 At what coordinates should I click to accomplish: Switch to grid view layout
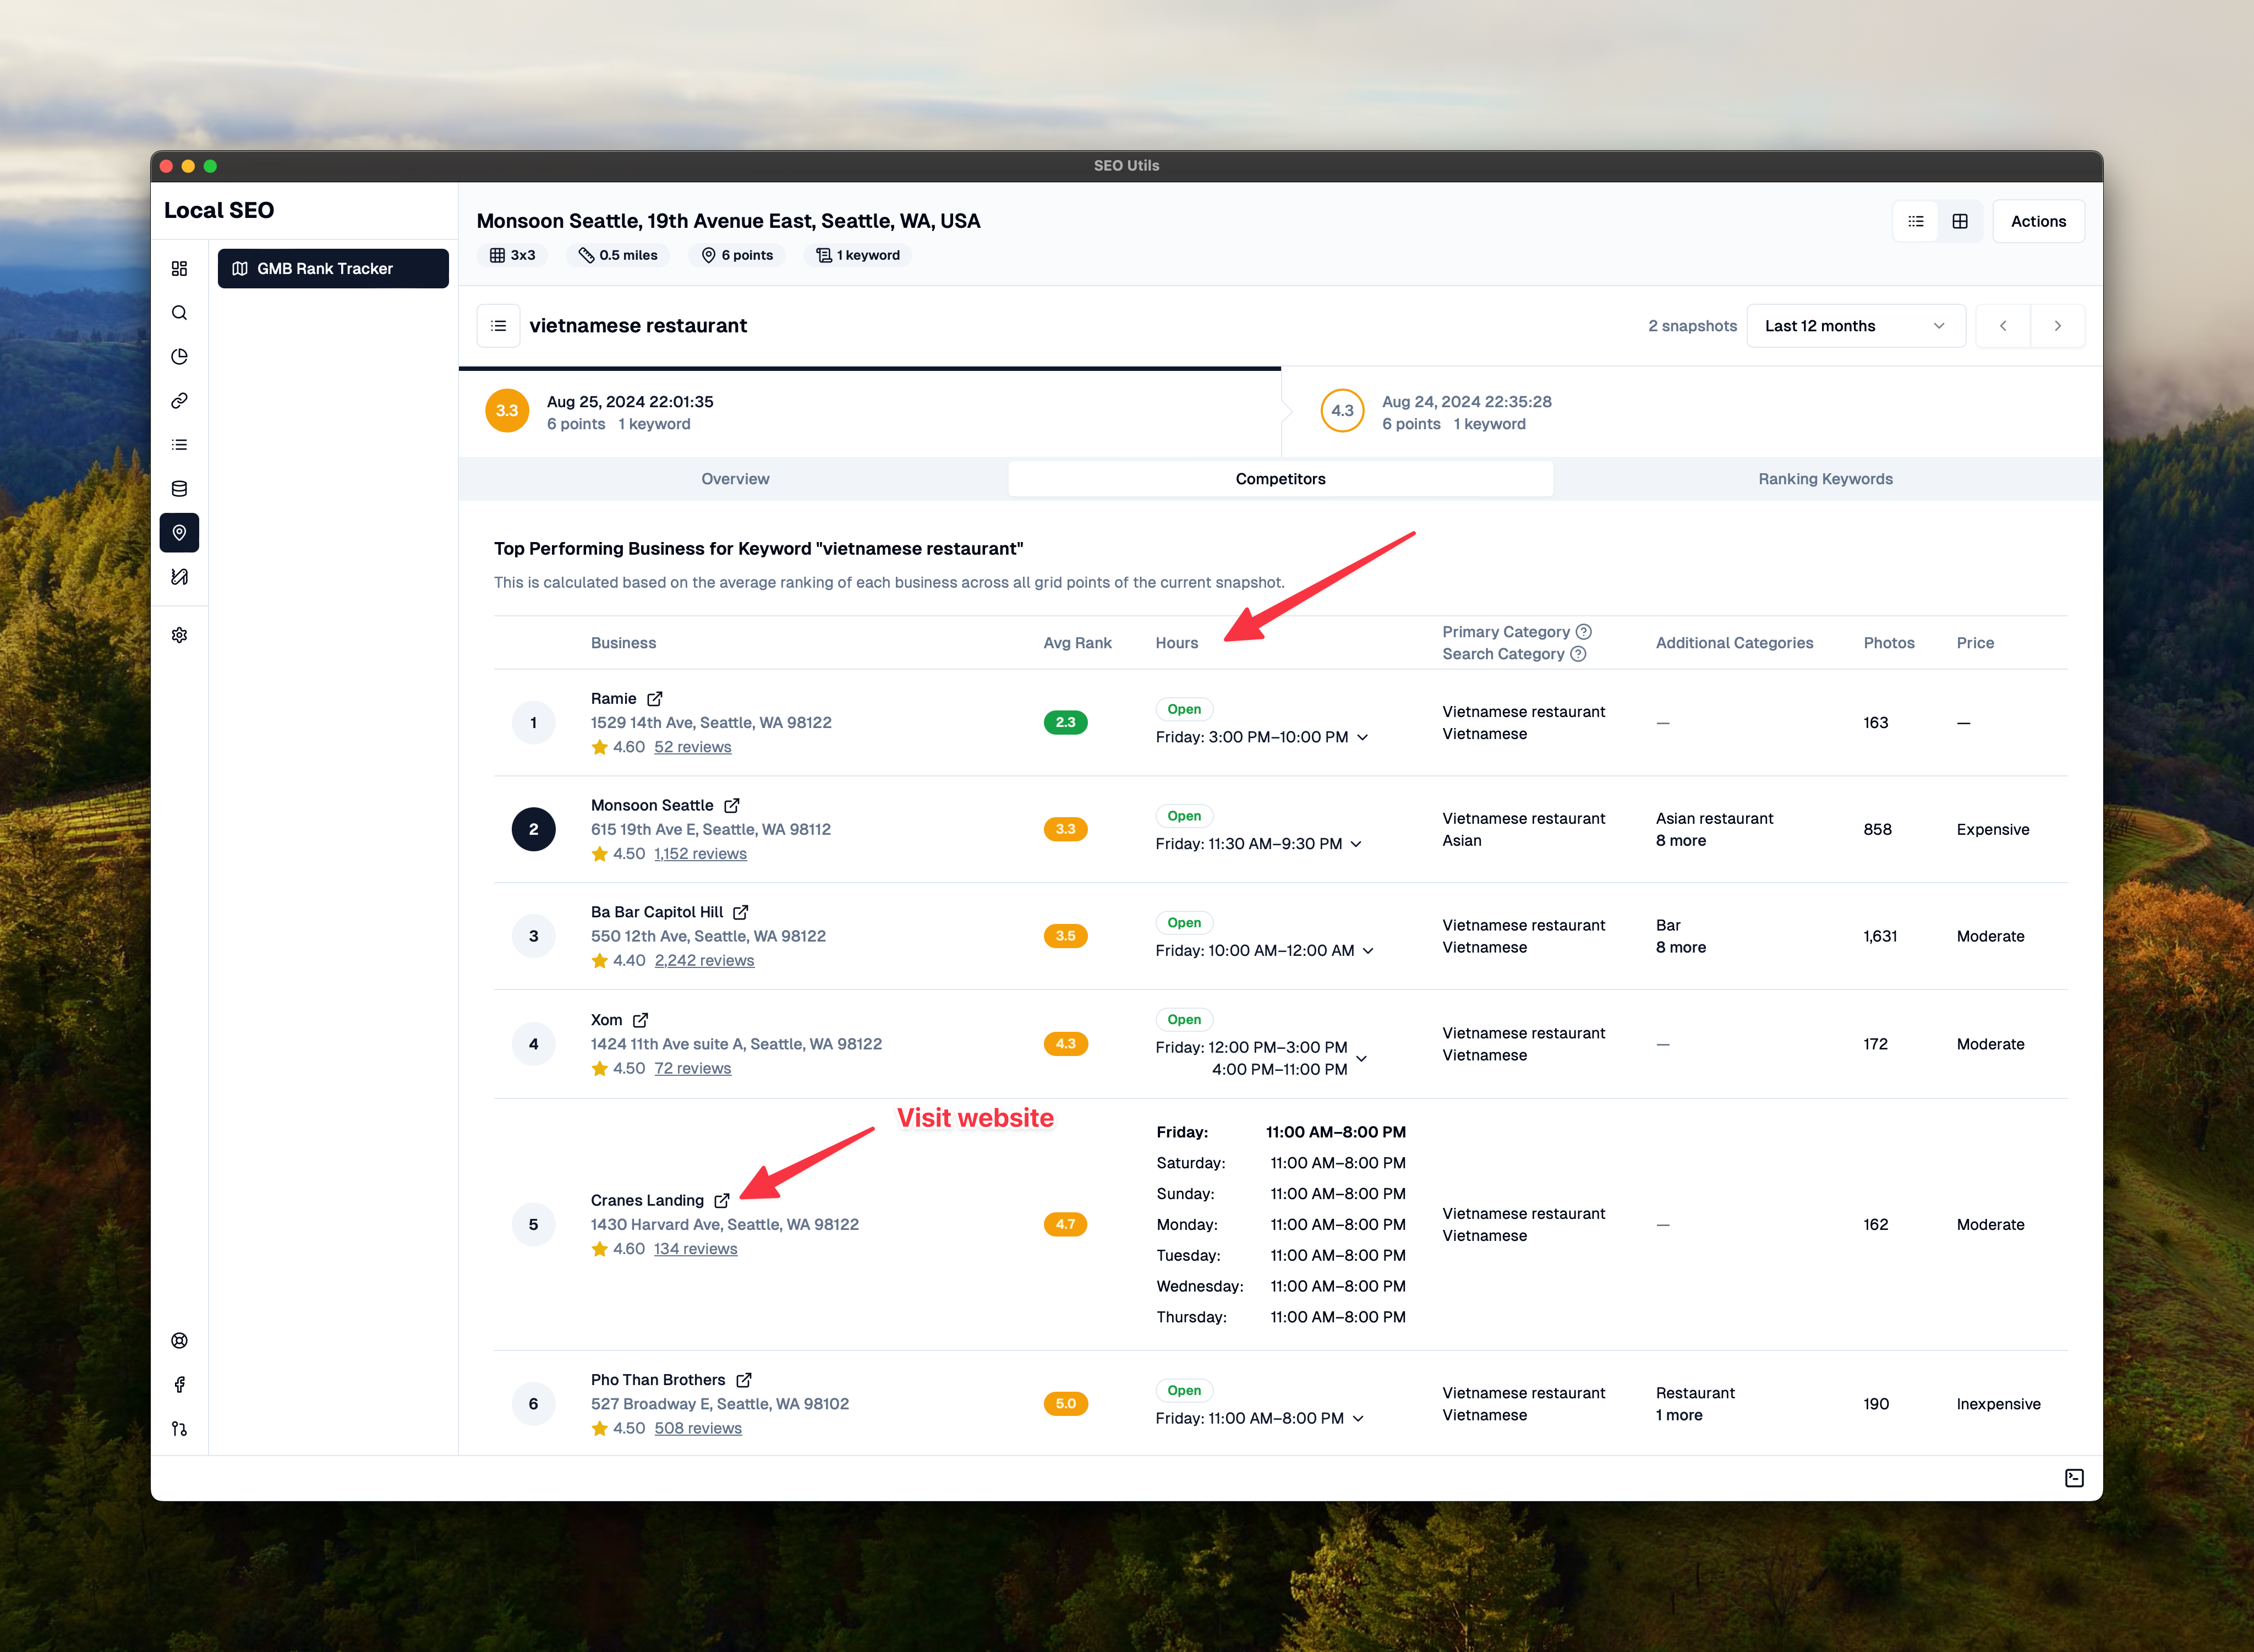1960,221
